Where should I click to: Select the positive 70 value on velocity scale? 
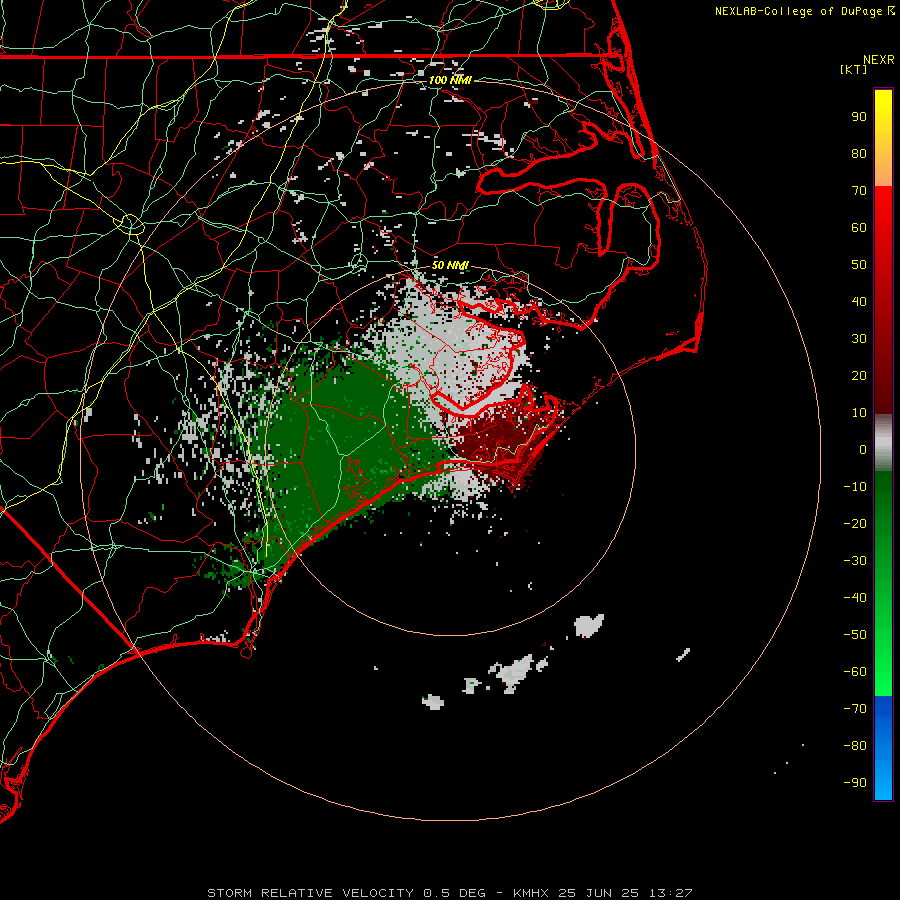point(859,191)
